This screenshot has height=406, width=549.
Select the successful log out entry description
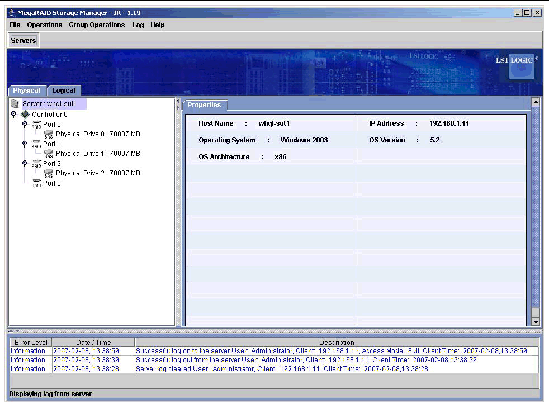click(x=306, y=360)
